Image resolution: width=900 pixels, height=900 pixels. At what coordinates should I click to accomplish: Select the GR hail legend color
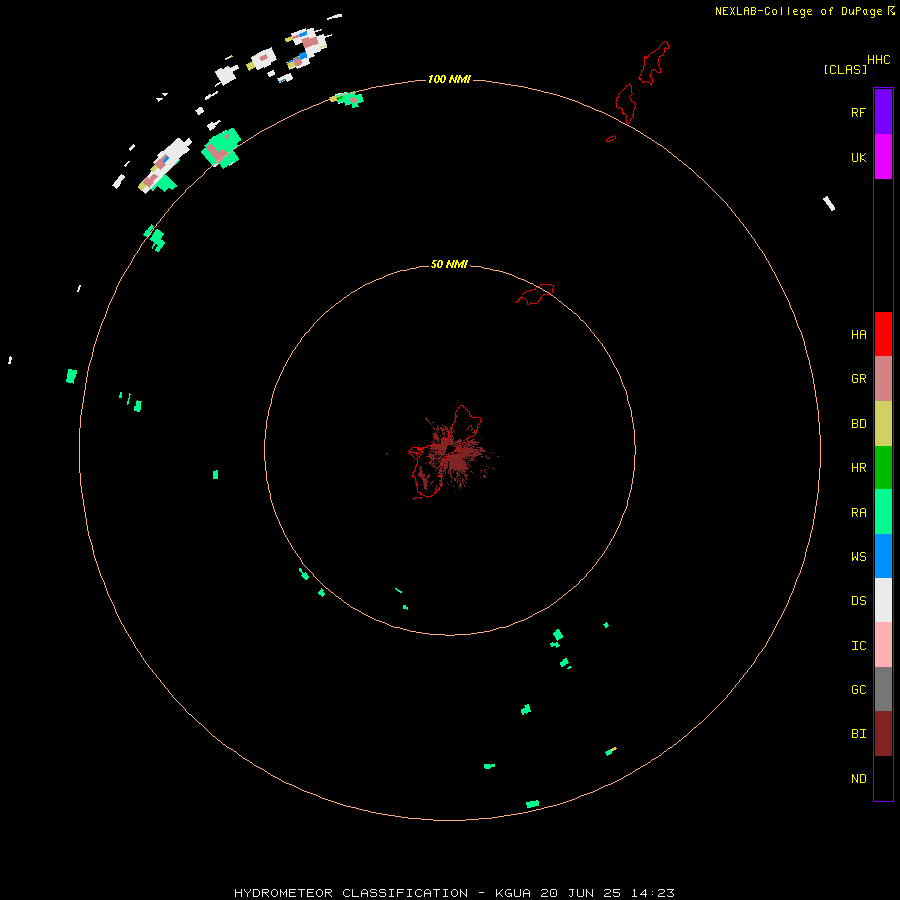(883, 378)
